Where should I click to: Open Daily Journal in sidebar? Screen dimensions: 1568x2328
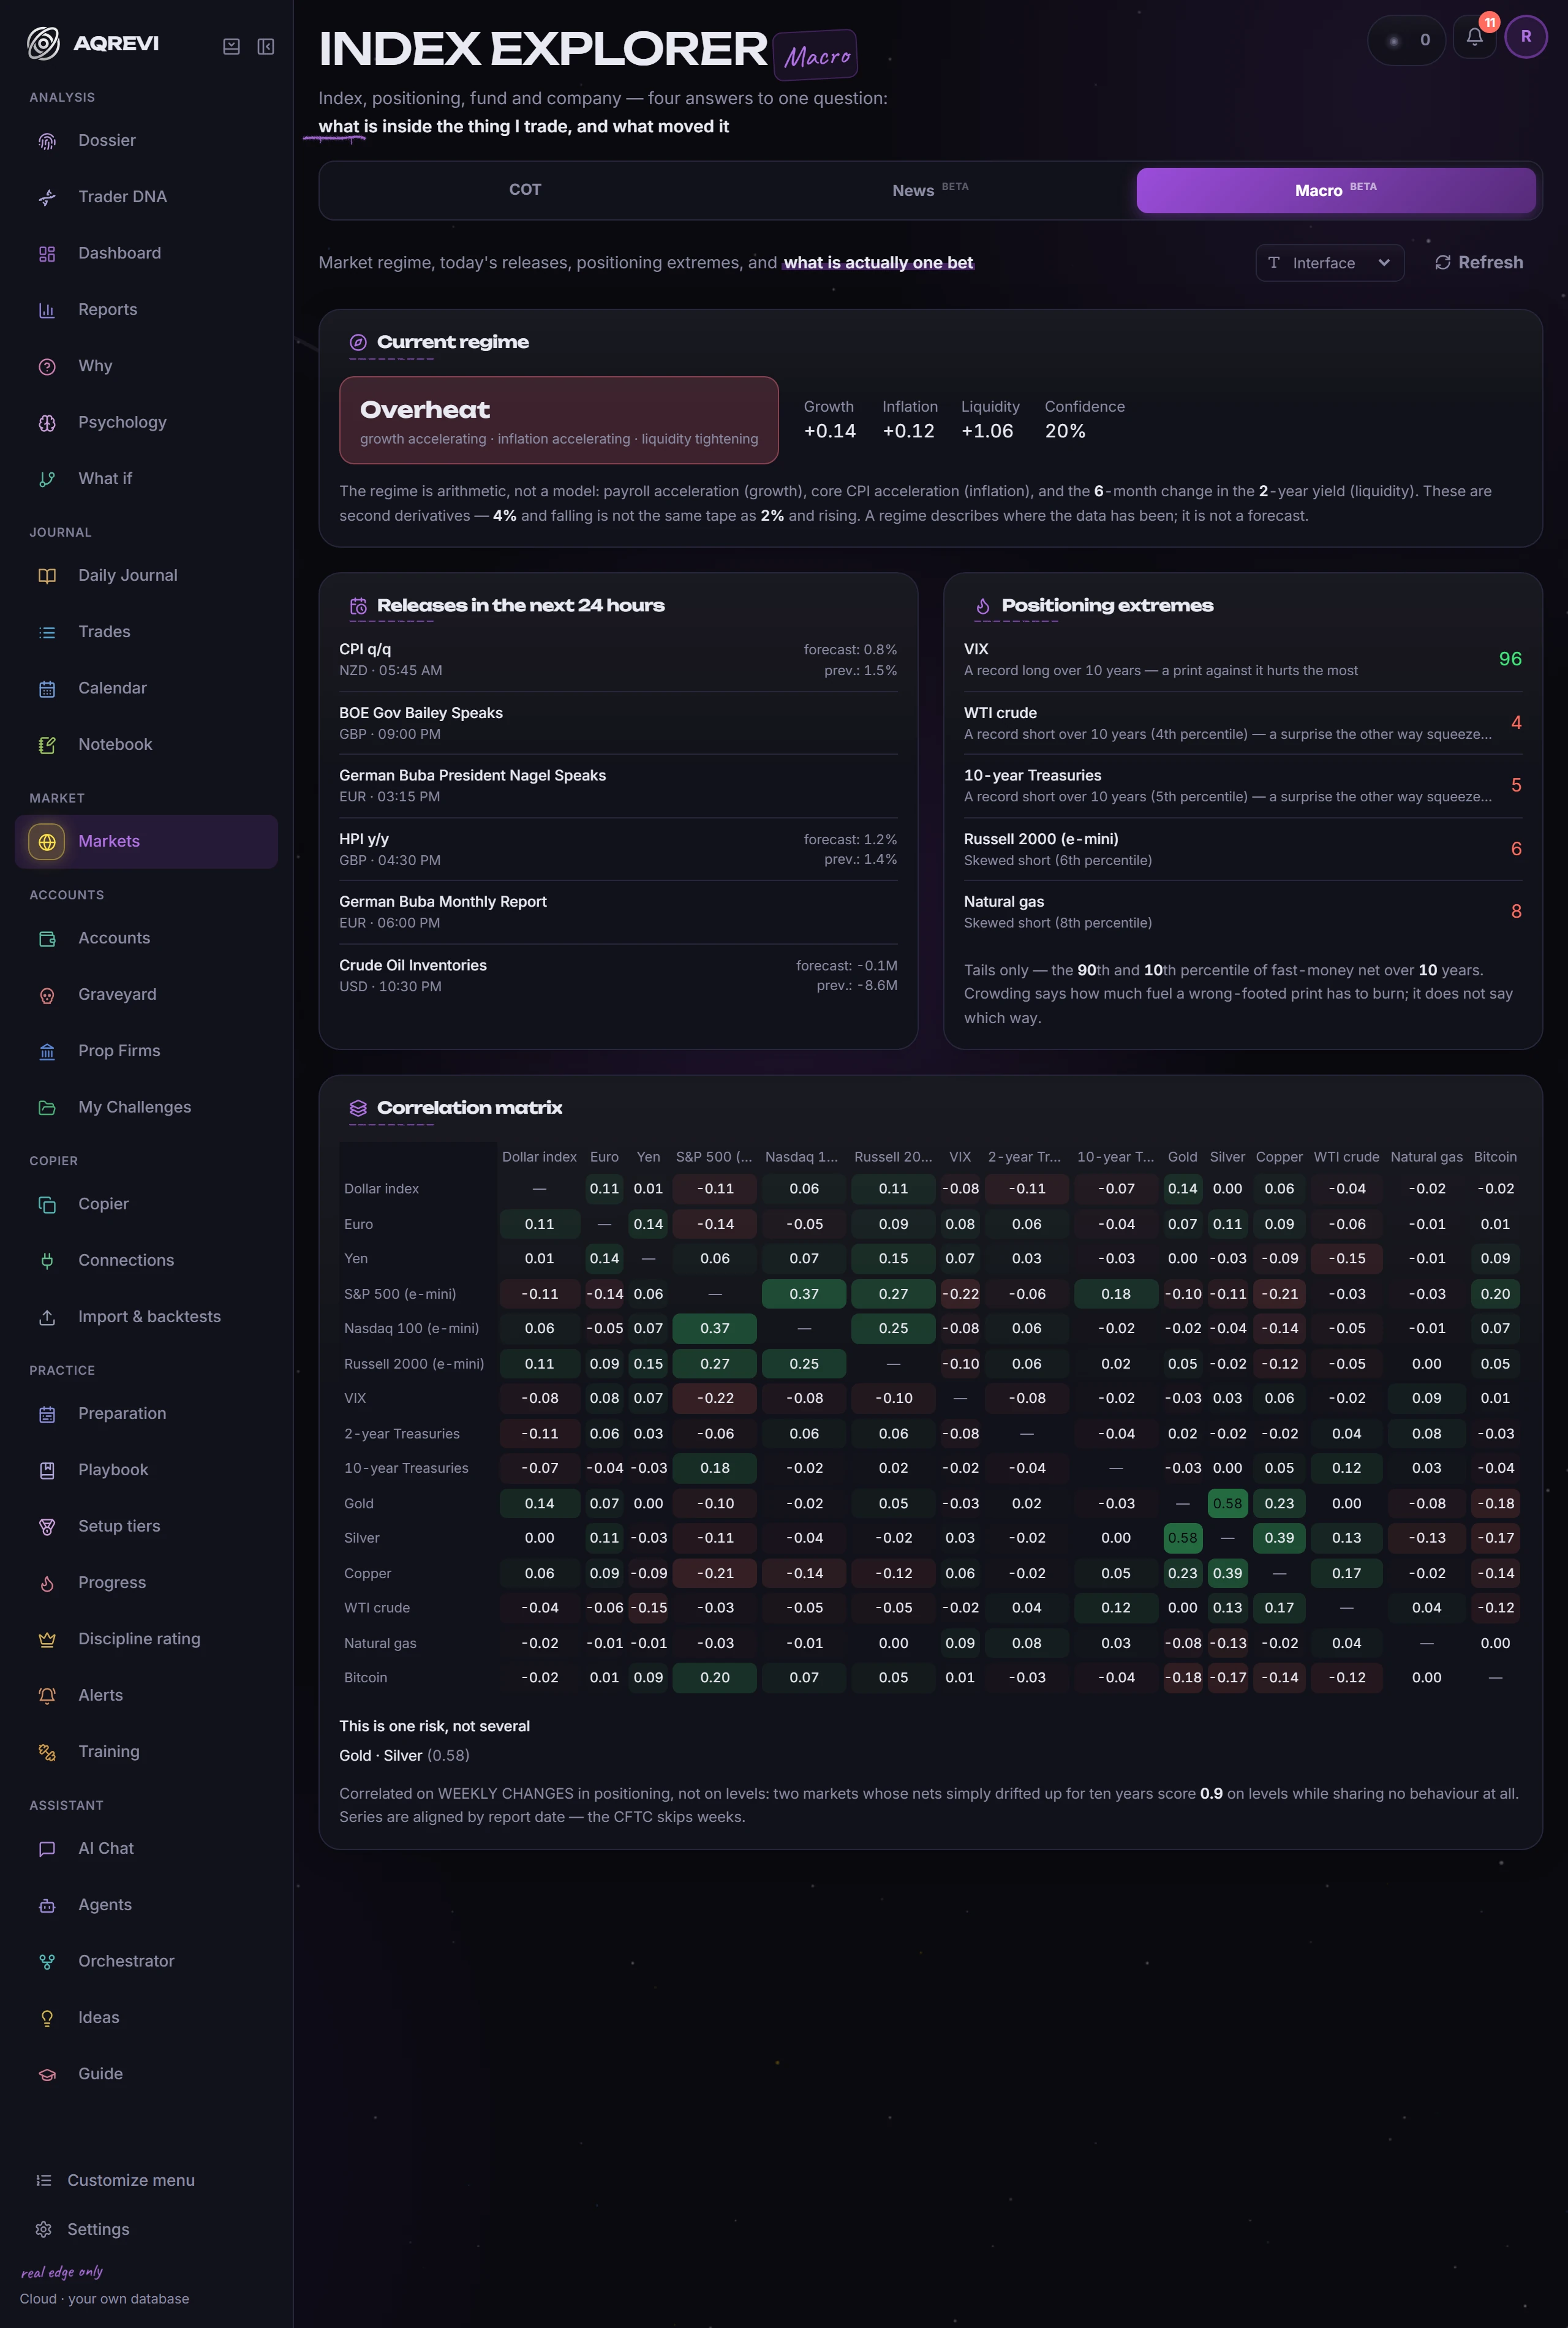click(146, 576)
